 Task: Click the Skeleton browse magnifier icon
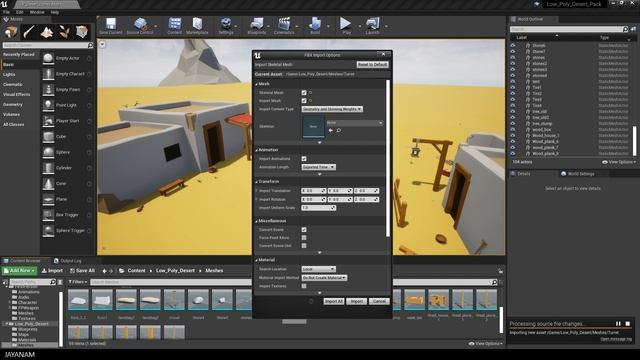pyautogui.click(x=338, y=130)
